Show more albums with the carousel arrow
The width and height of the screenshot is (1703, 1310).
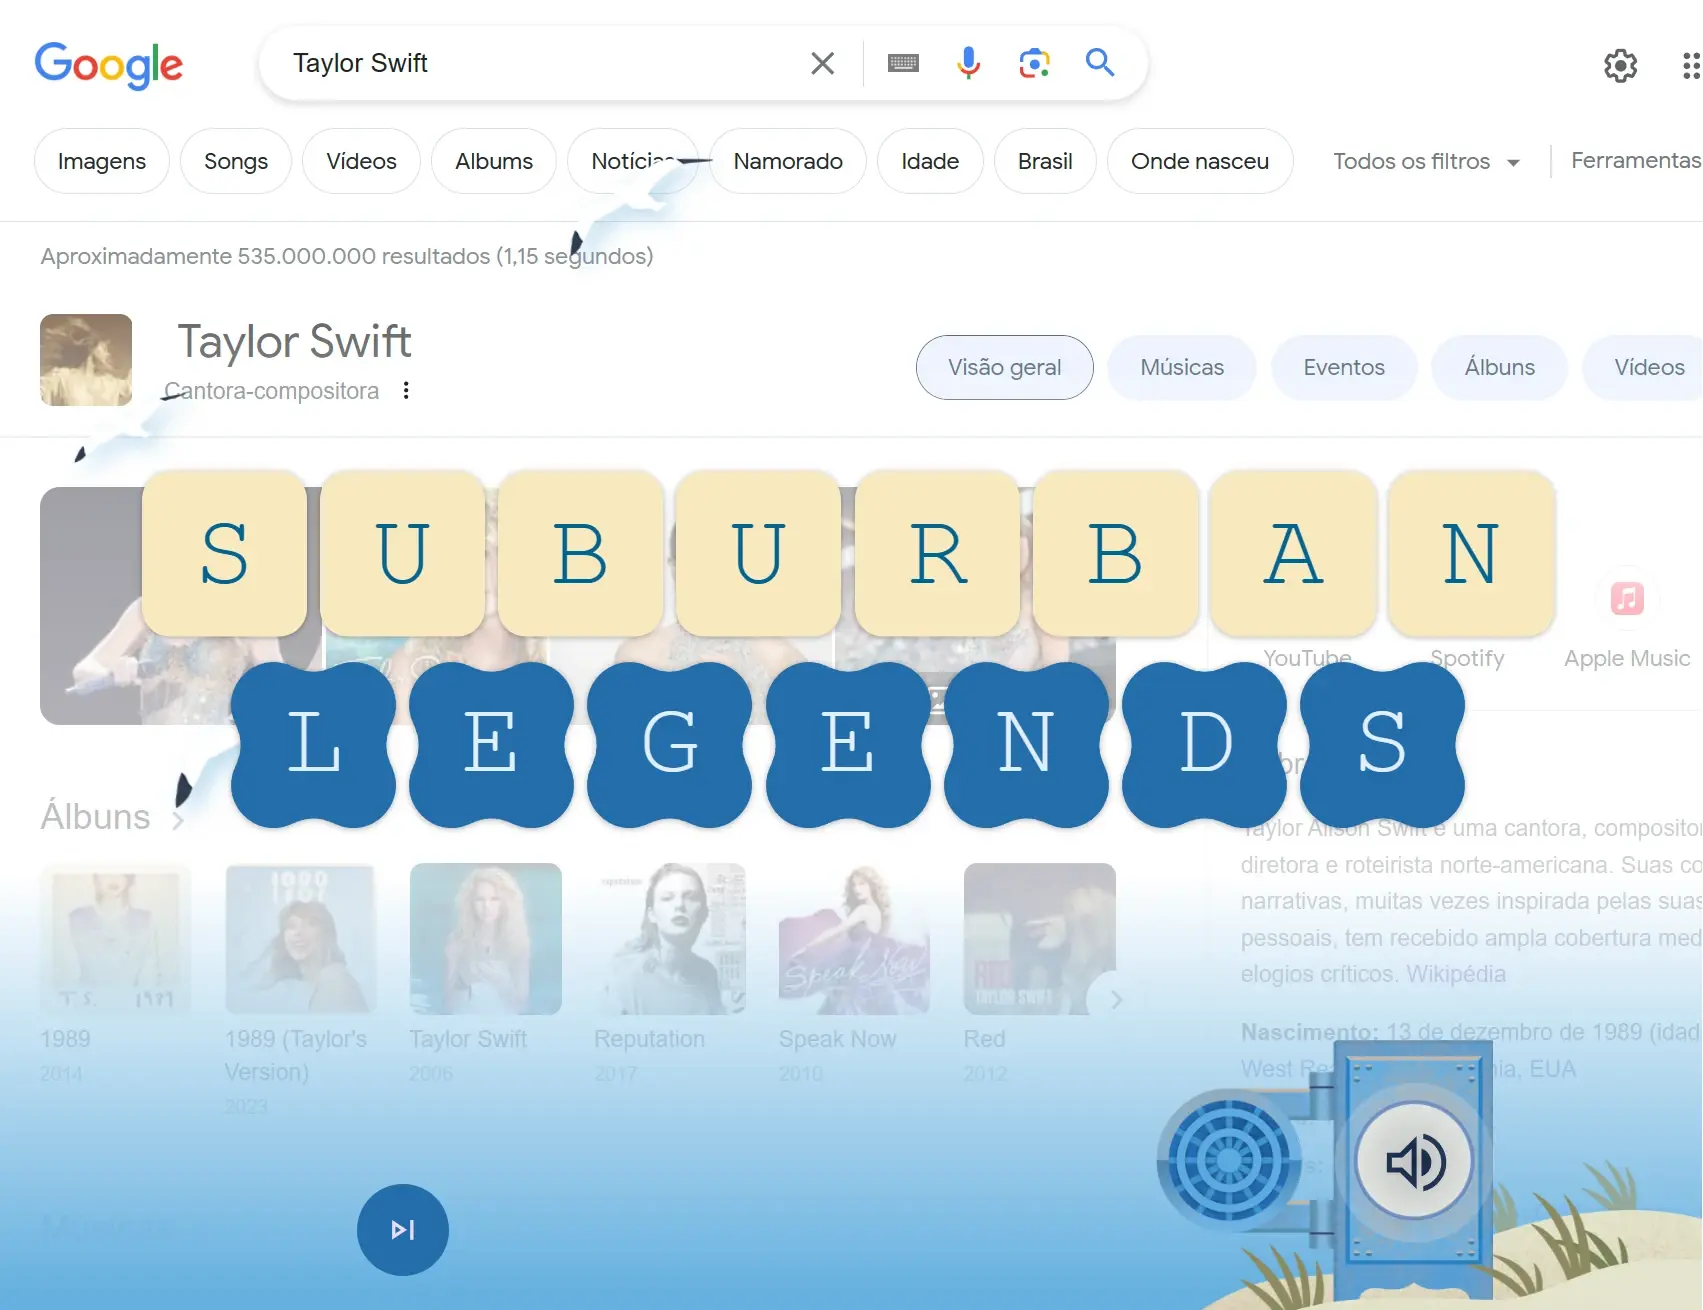[1116, 999]
